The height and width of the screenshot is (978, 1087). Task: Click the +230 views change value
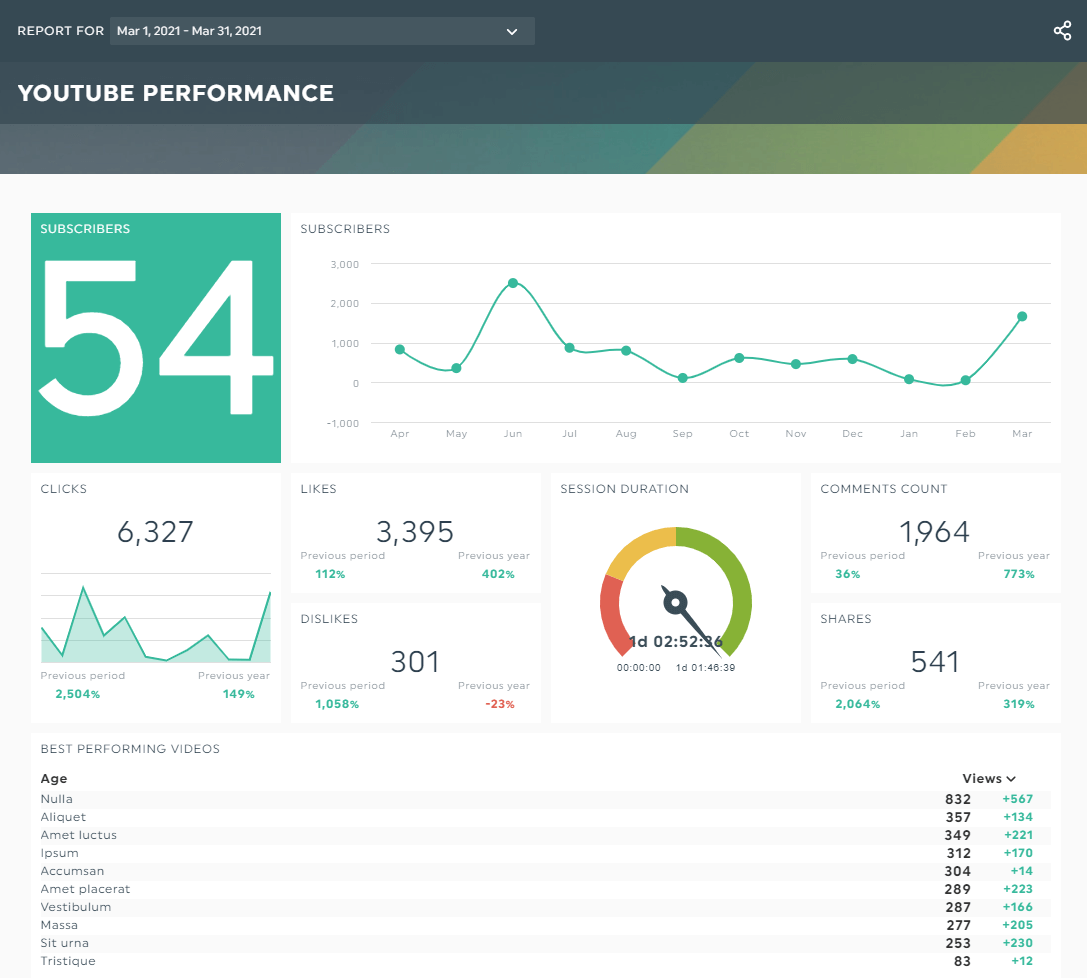pos(1018,943)
